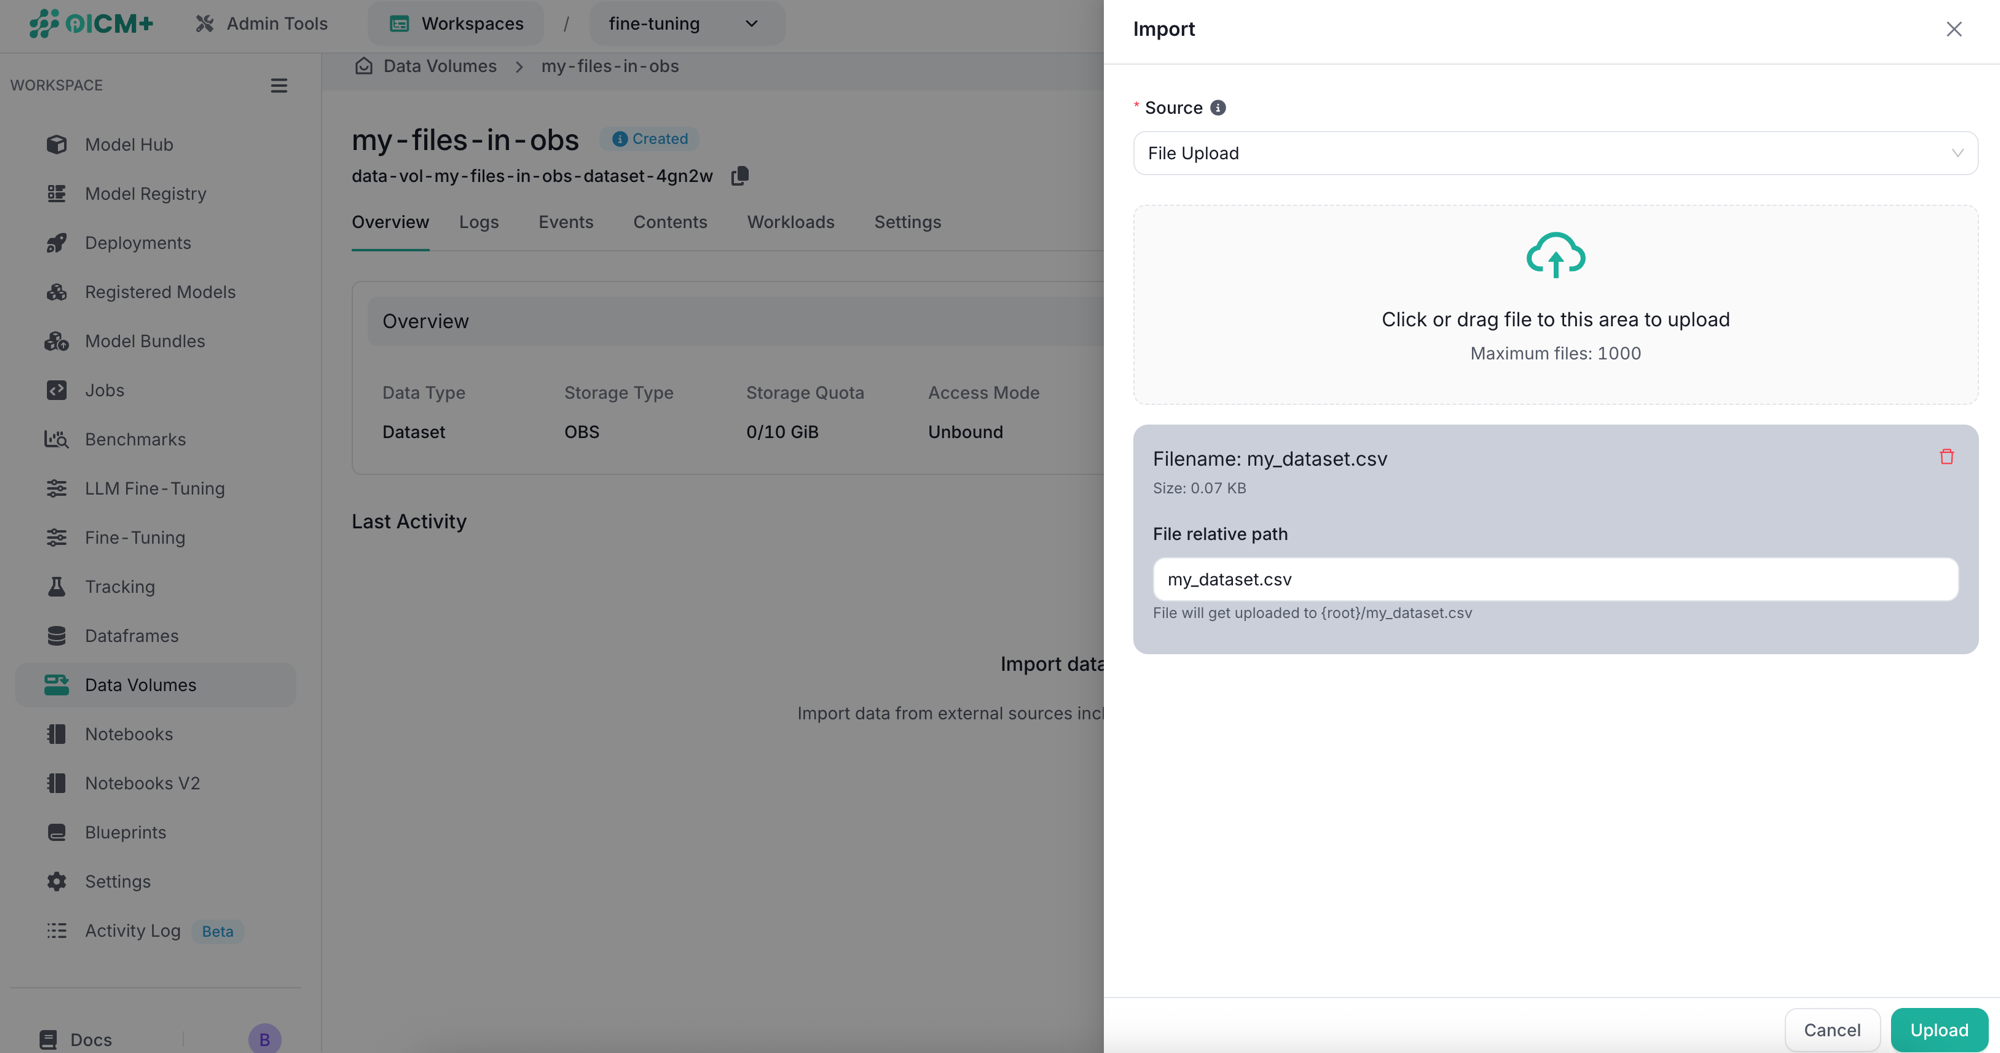Open Admin Tools in the top bar
The height and width of the screenshot is (1053, 2000).
pyautogui.click(x=261, y=23)
